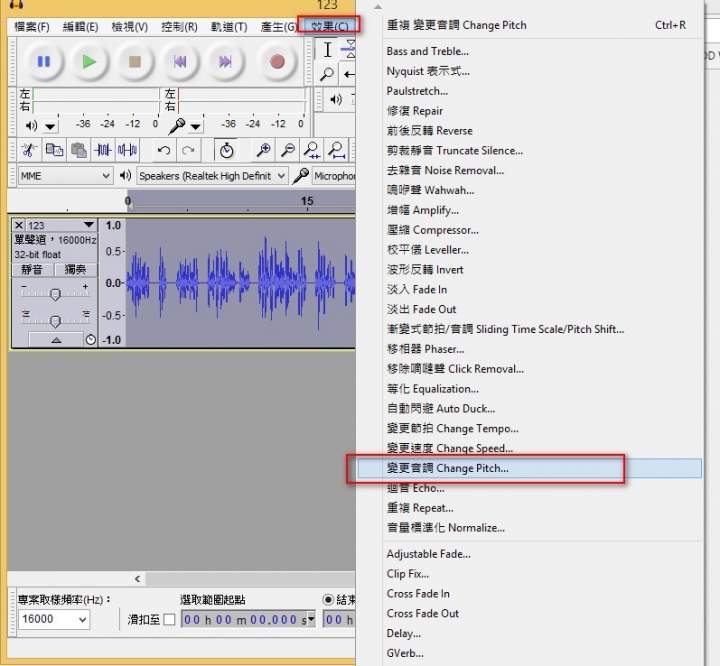720x666 pixels.
Task: Skip to end of the track
Action: 225,61
